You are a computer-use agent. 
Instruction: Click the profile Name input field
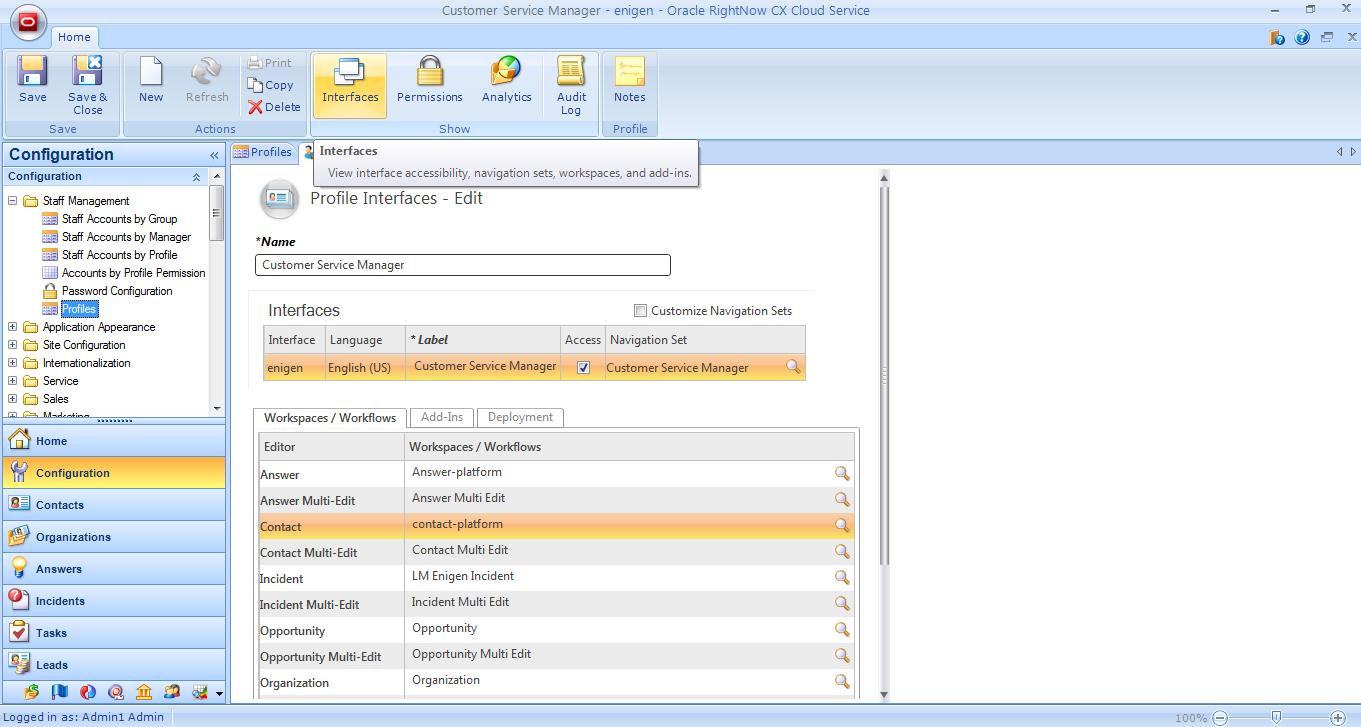click(x=462, y=265)
